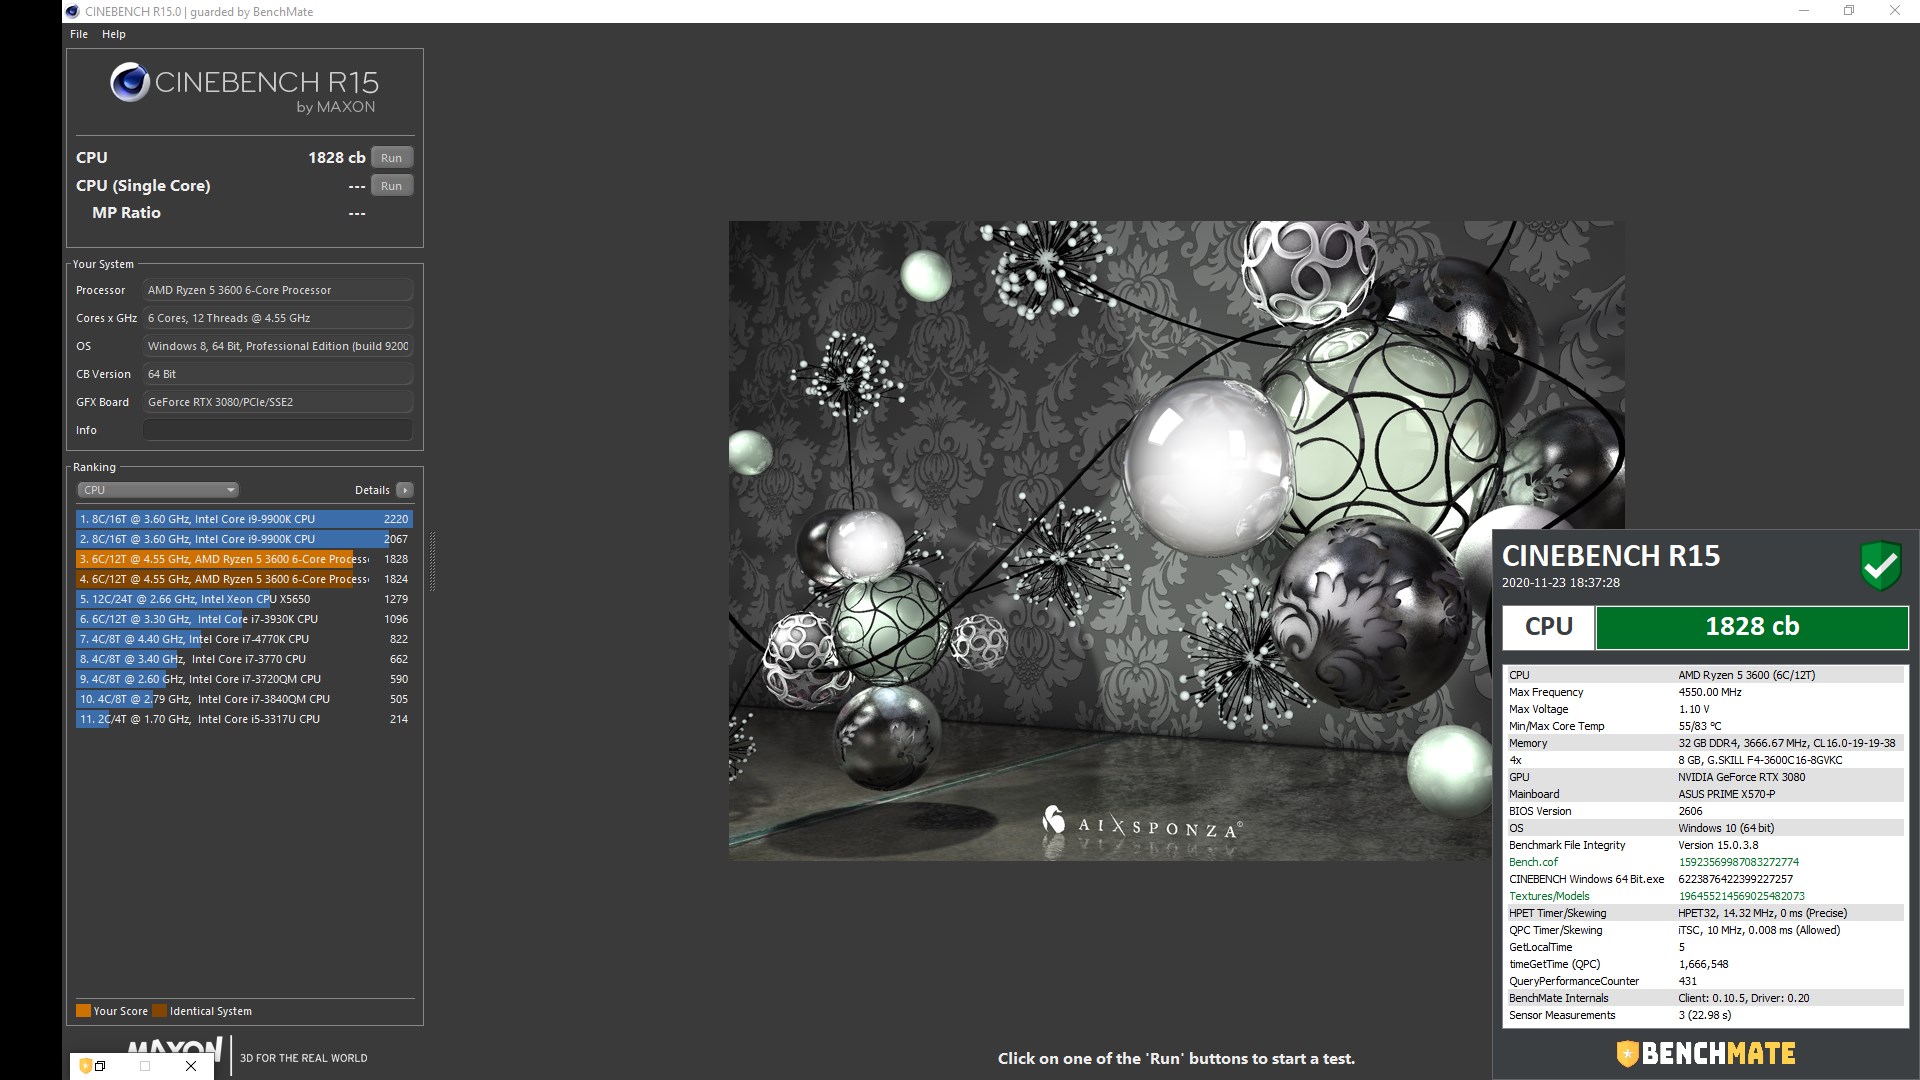Click the Cinebench R15 logo icon
Image resolution: width=1920 pixels, height=1080 pixels.
pos(130,82)
